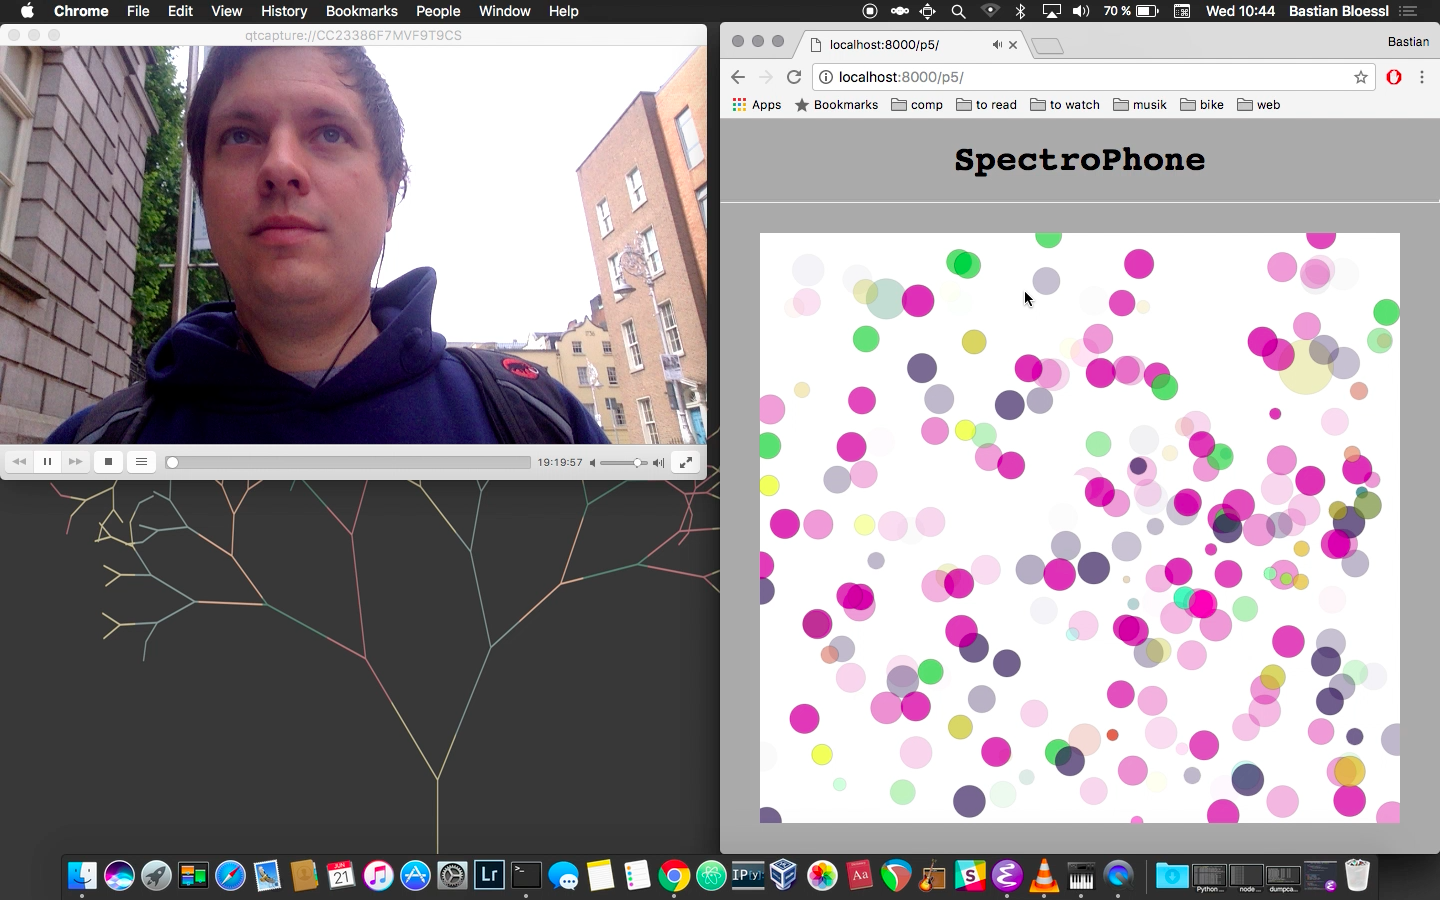This screenshot has width=1440, height=900.
Task: Click the Bastian profile button
Action: click(1408, 42)
